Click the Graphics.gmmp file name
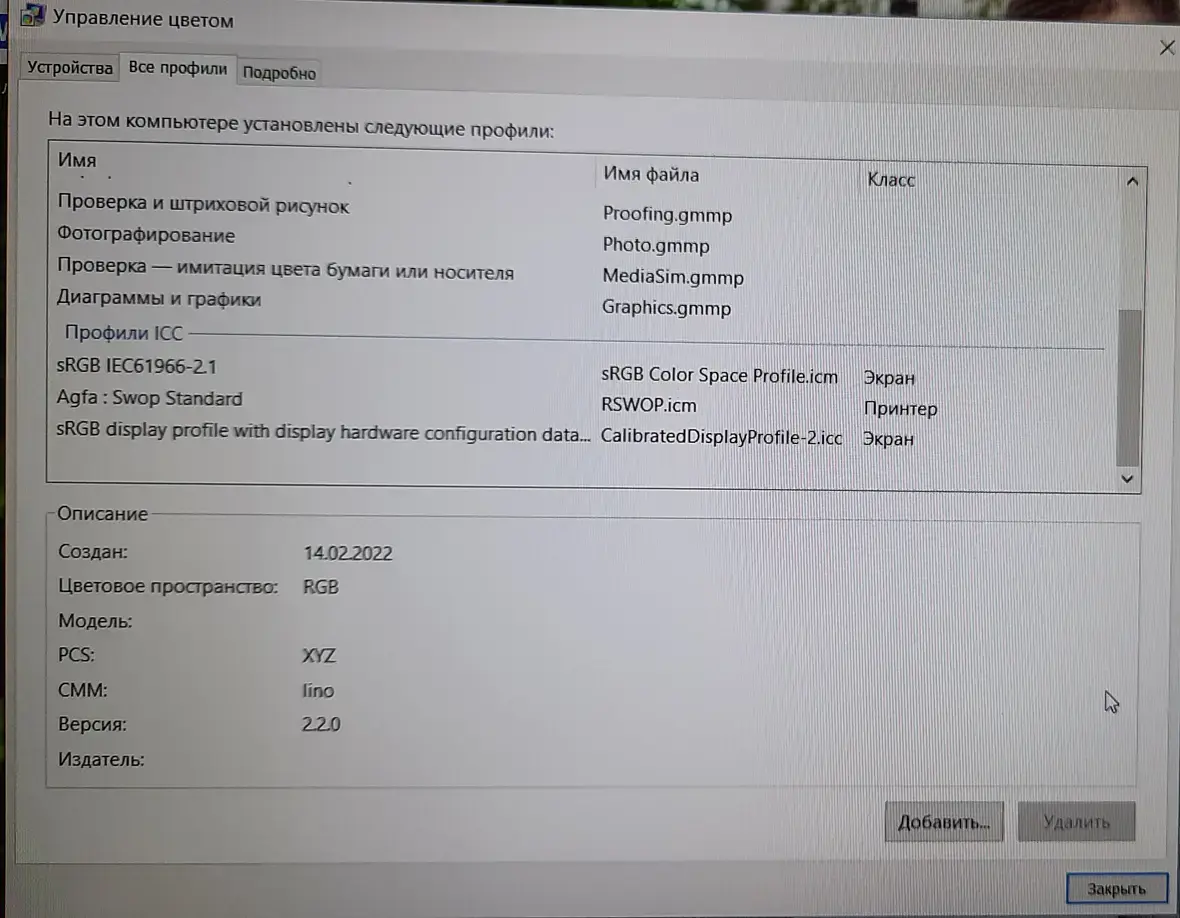This screenshot has width=1180, height=918. point(666,308)
